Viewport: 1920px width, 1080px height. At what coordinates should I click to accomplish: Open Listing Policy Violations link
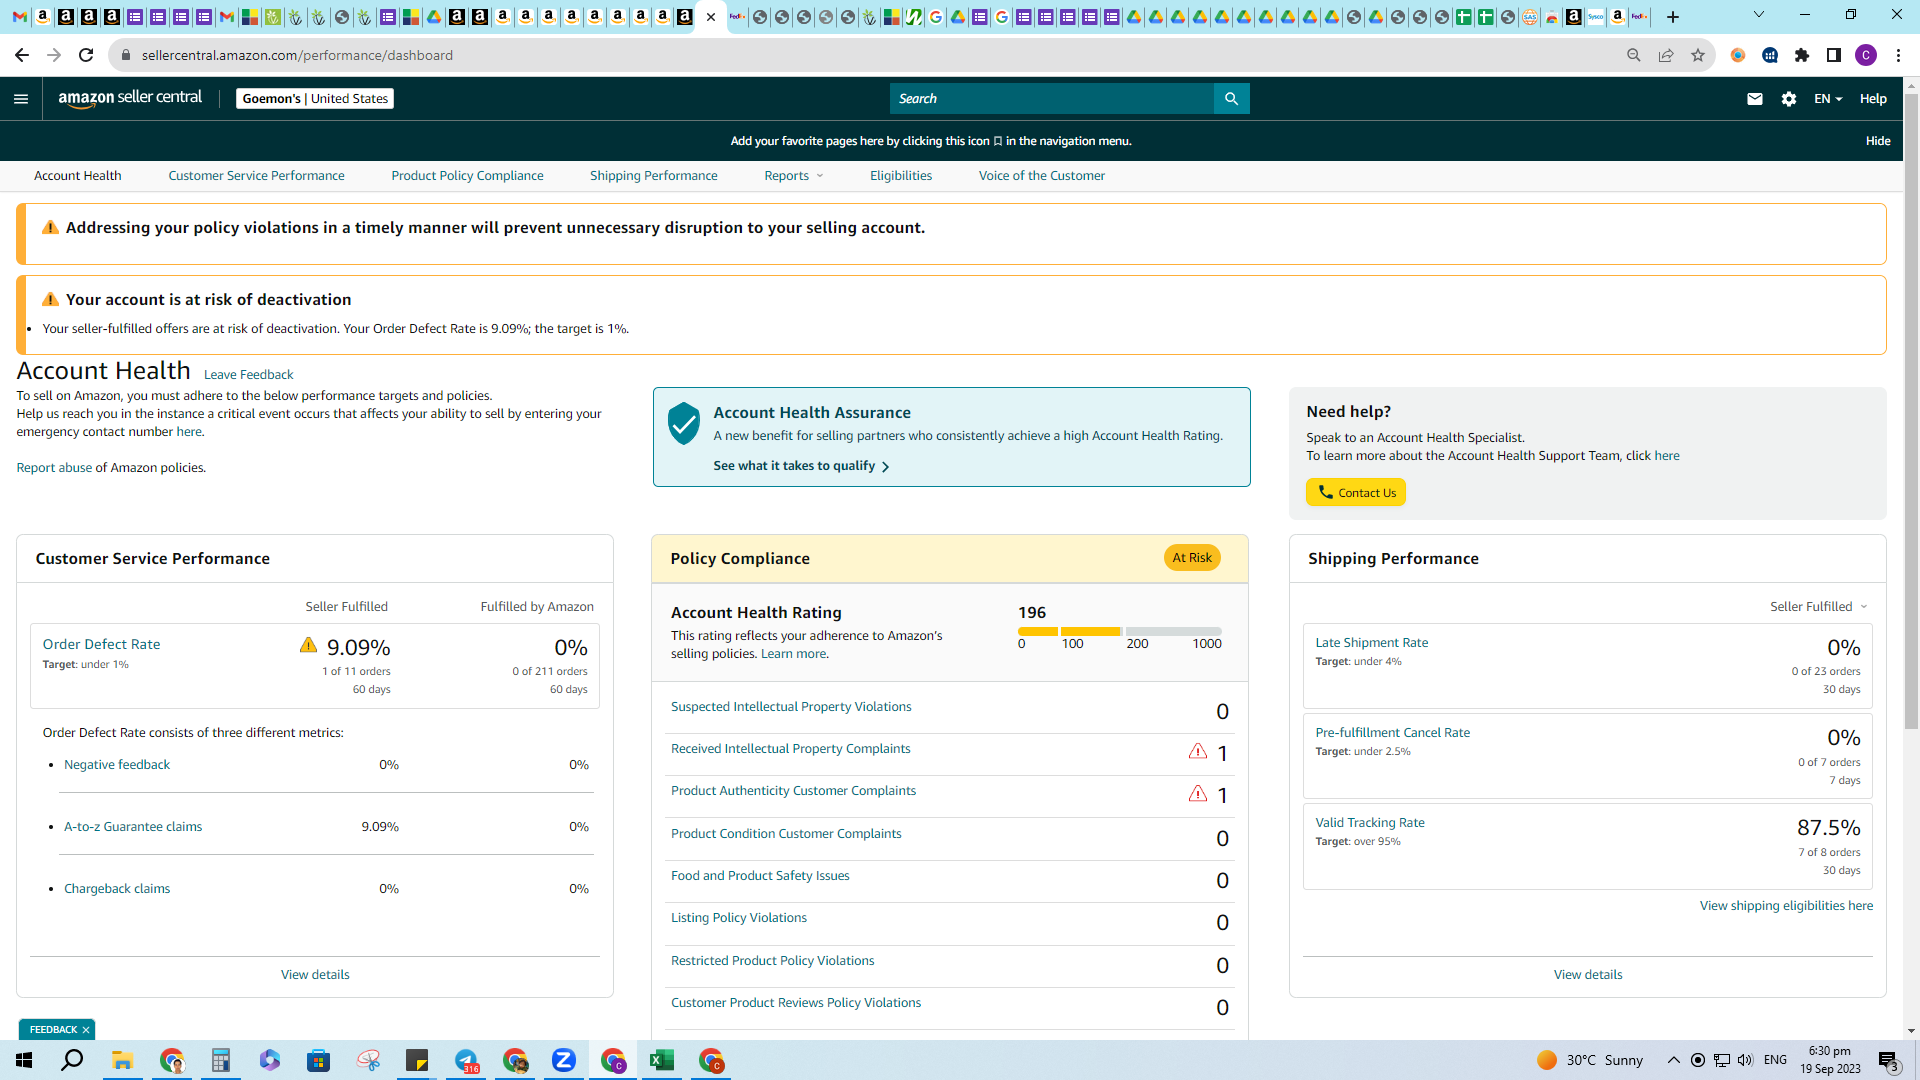(739, 917)
